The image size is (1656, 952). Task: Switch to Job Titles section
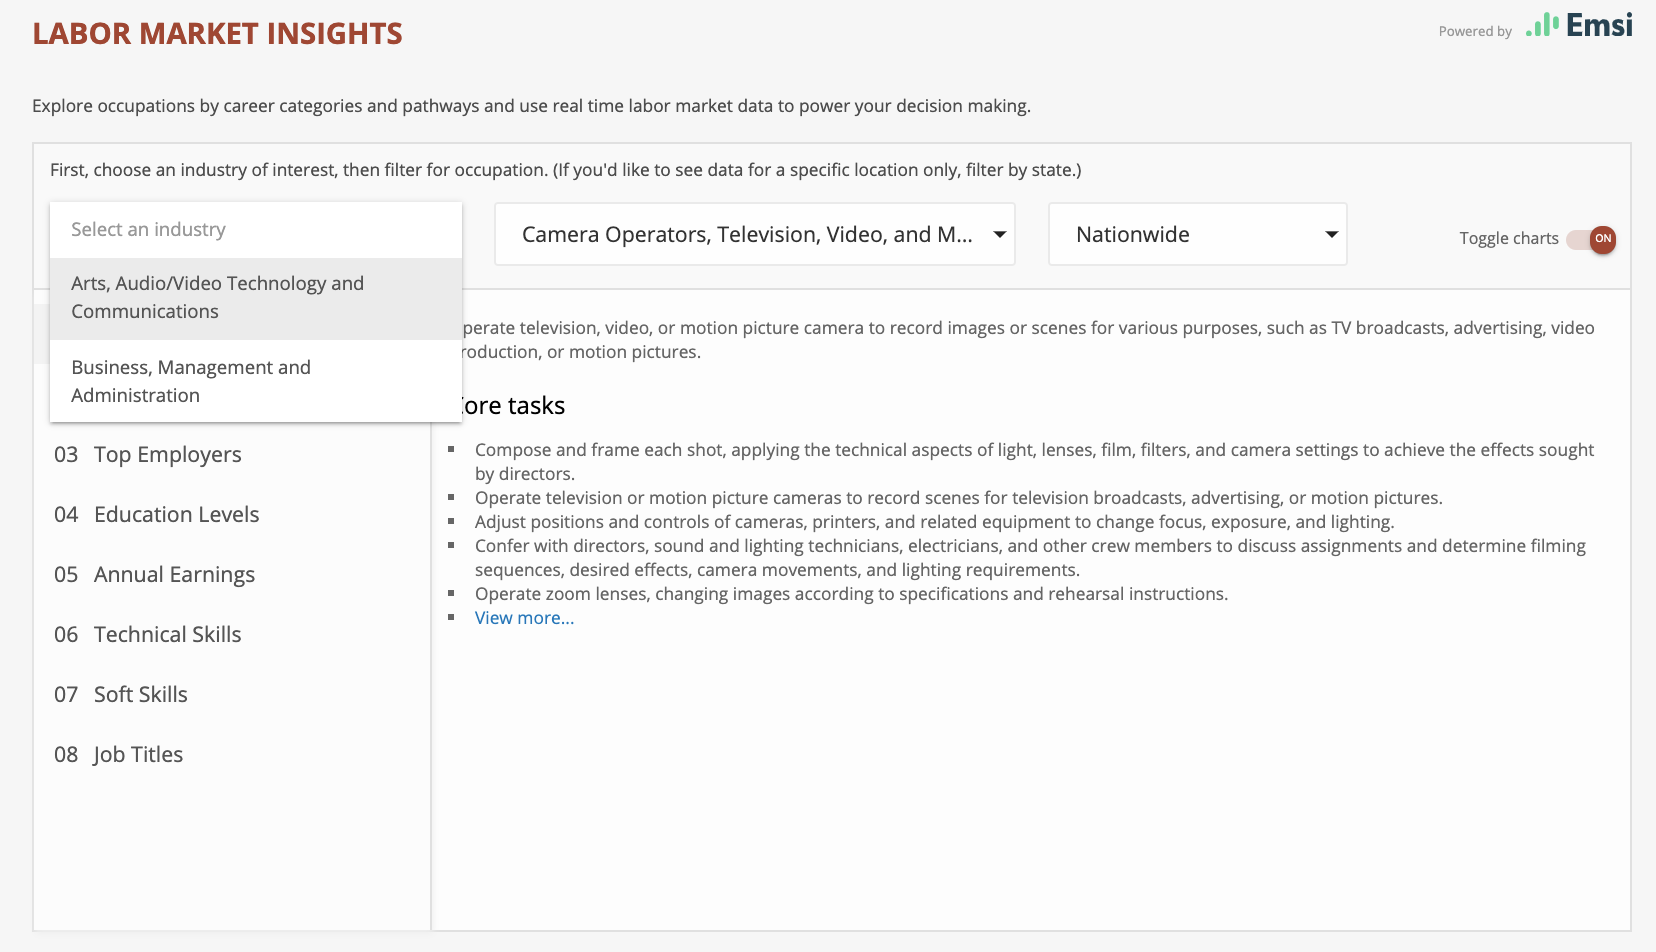[x=138, y=755]
